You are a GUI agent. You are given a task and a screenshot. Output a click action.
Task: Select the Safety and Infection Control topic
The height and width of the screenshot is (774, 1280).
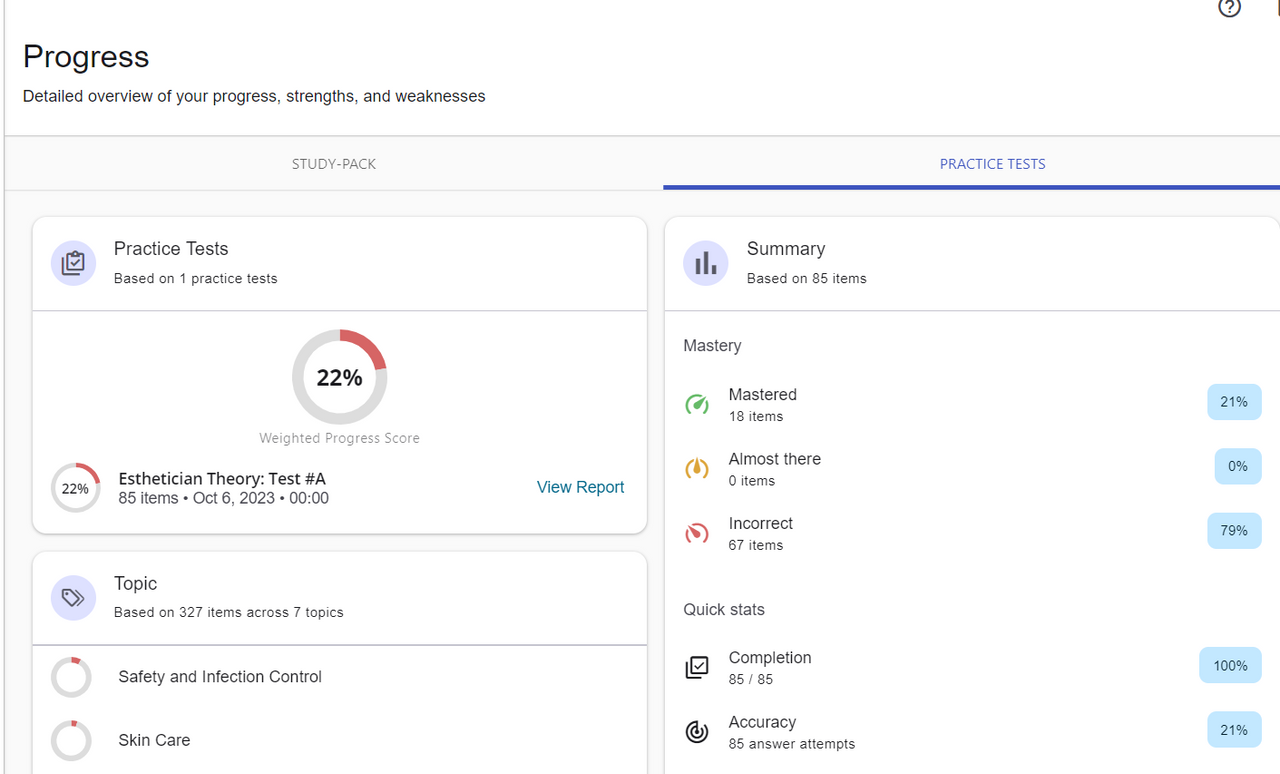tap(220, 677)
